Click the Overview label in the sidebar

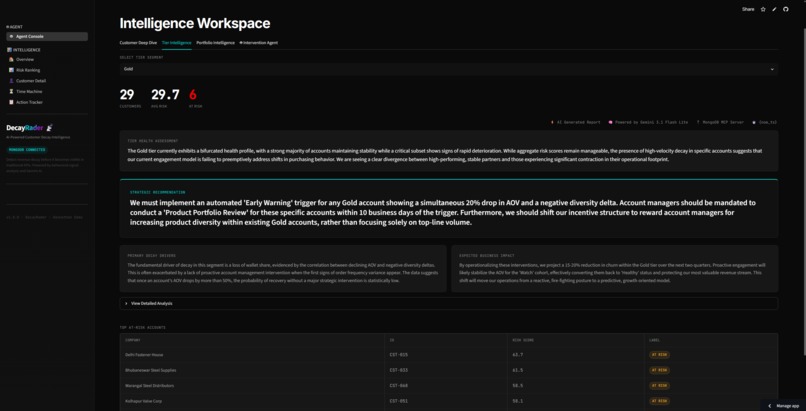pos(25,60)
